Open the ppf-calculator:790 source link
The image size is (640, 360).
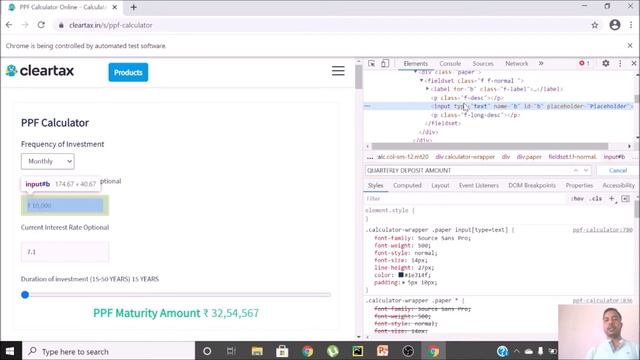(602, 230)
